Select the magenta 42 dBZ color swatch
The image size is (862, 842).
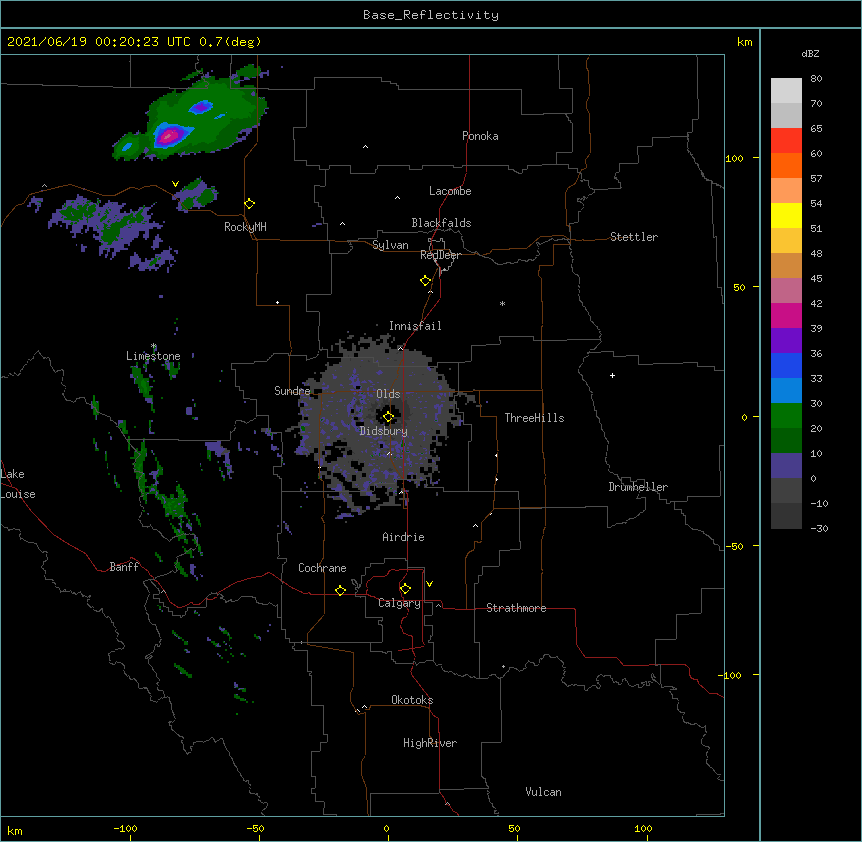[786, 315]
